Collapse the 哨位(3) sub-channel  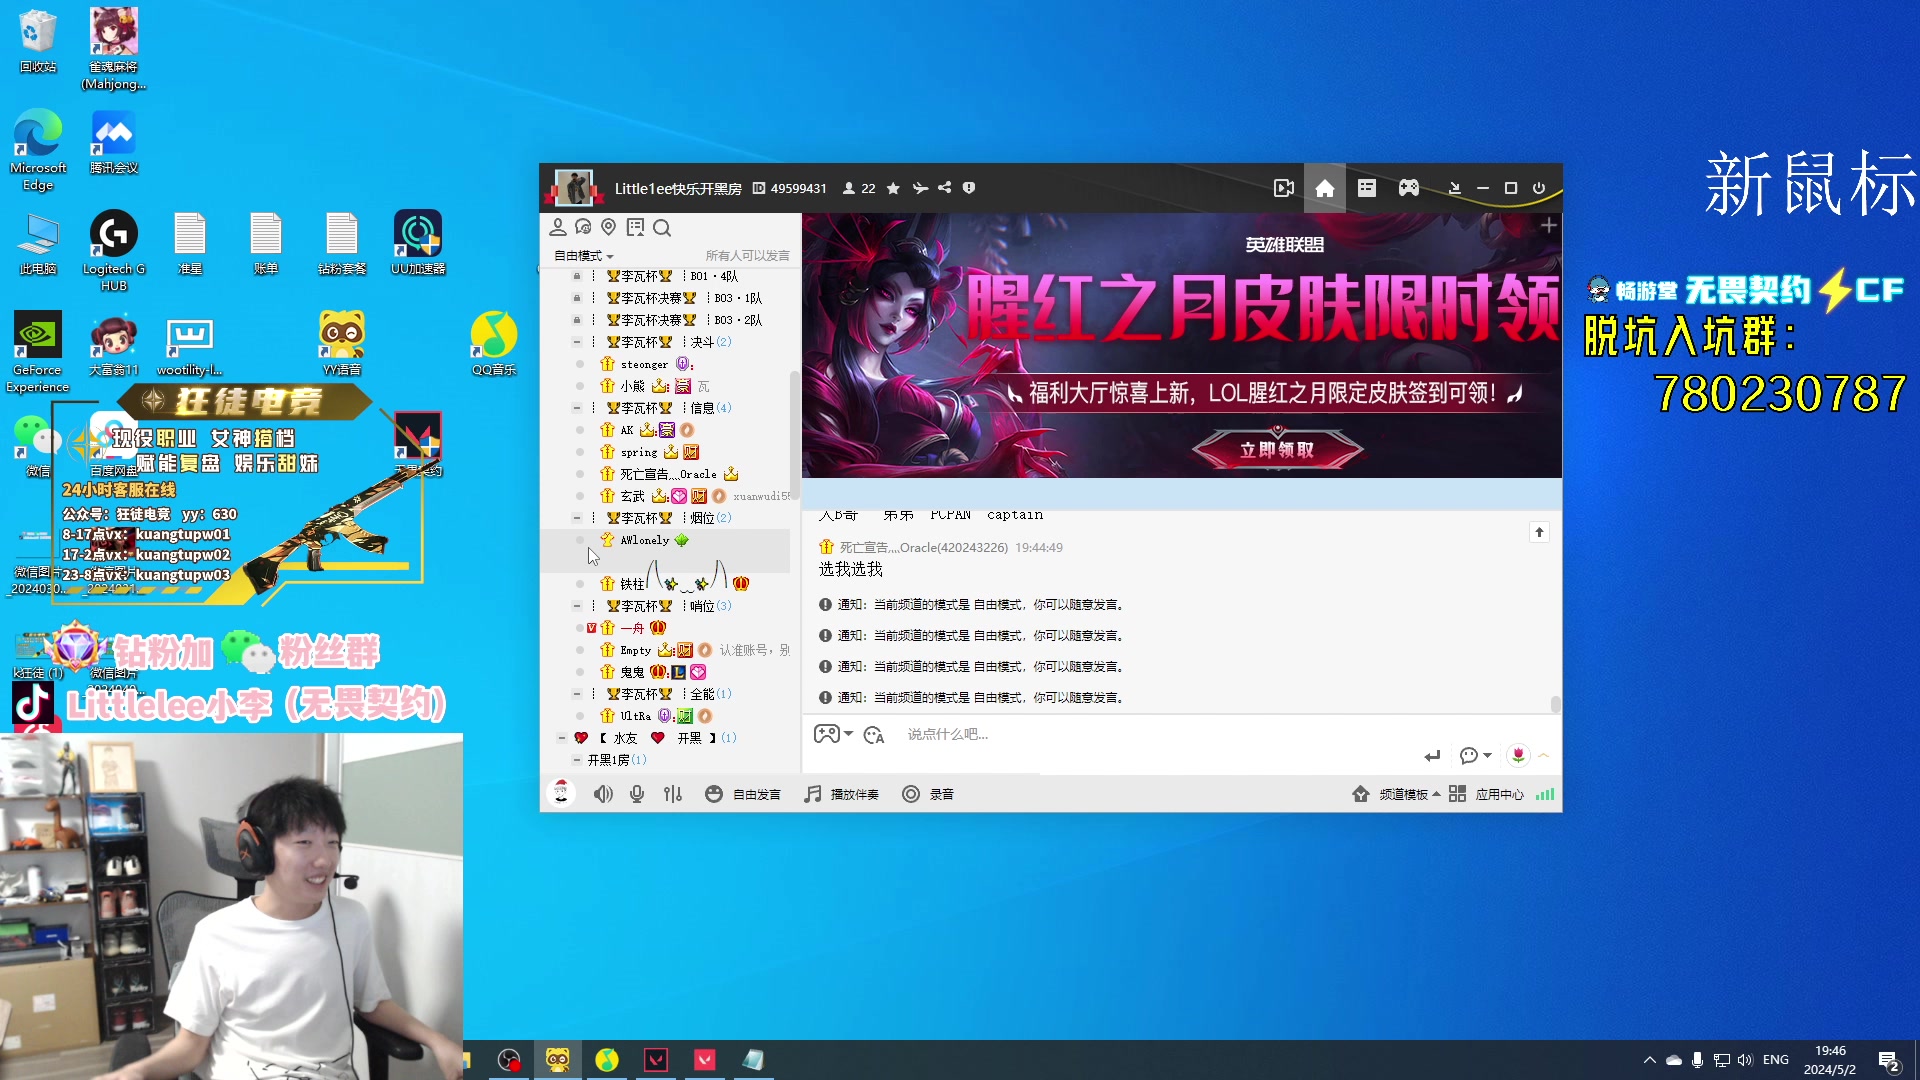(577, 606)
